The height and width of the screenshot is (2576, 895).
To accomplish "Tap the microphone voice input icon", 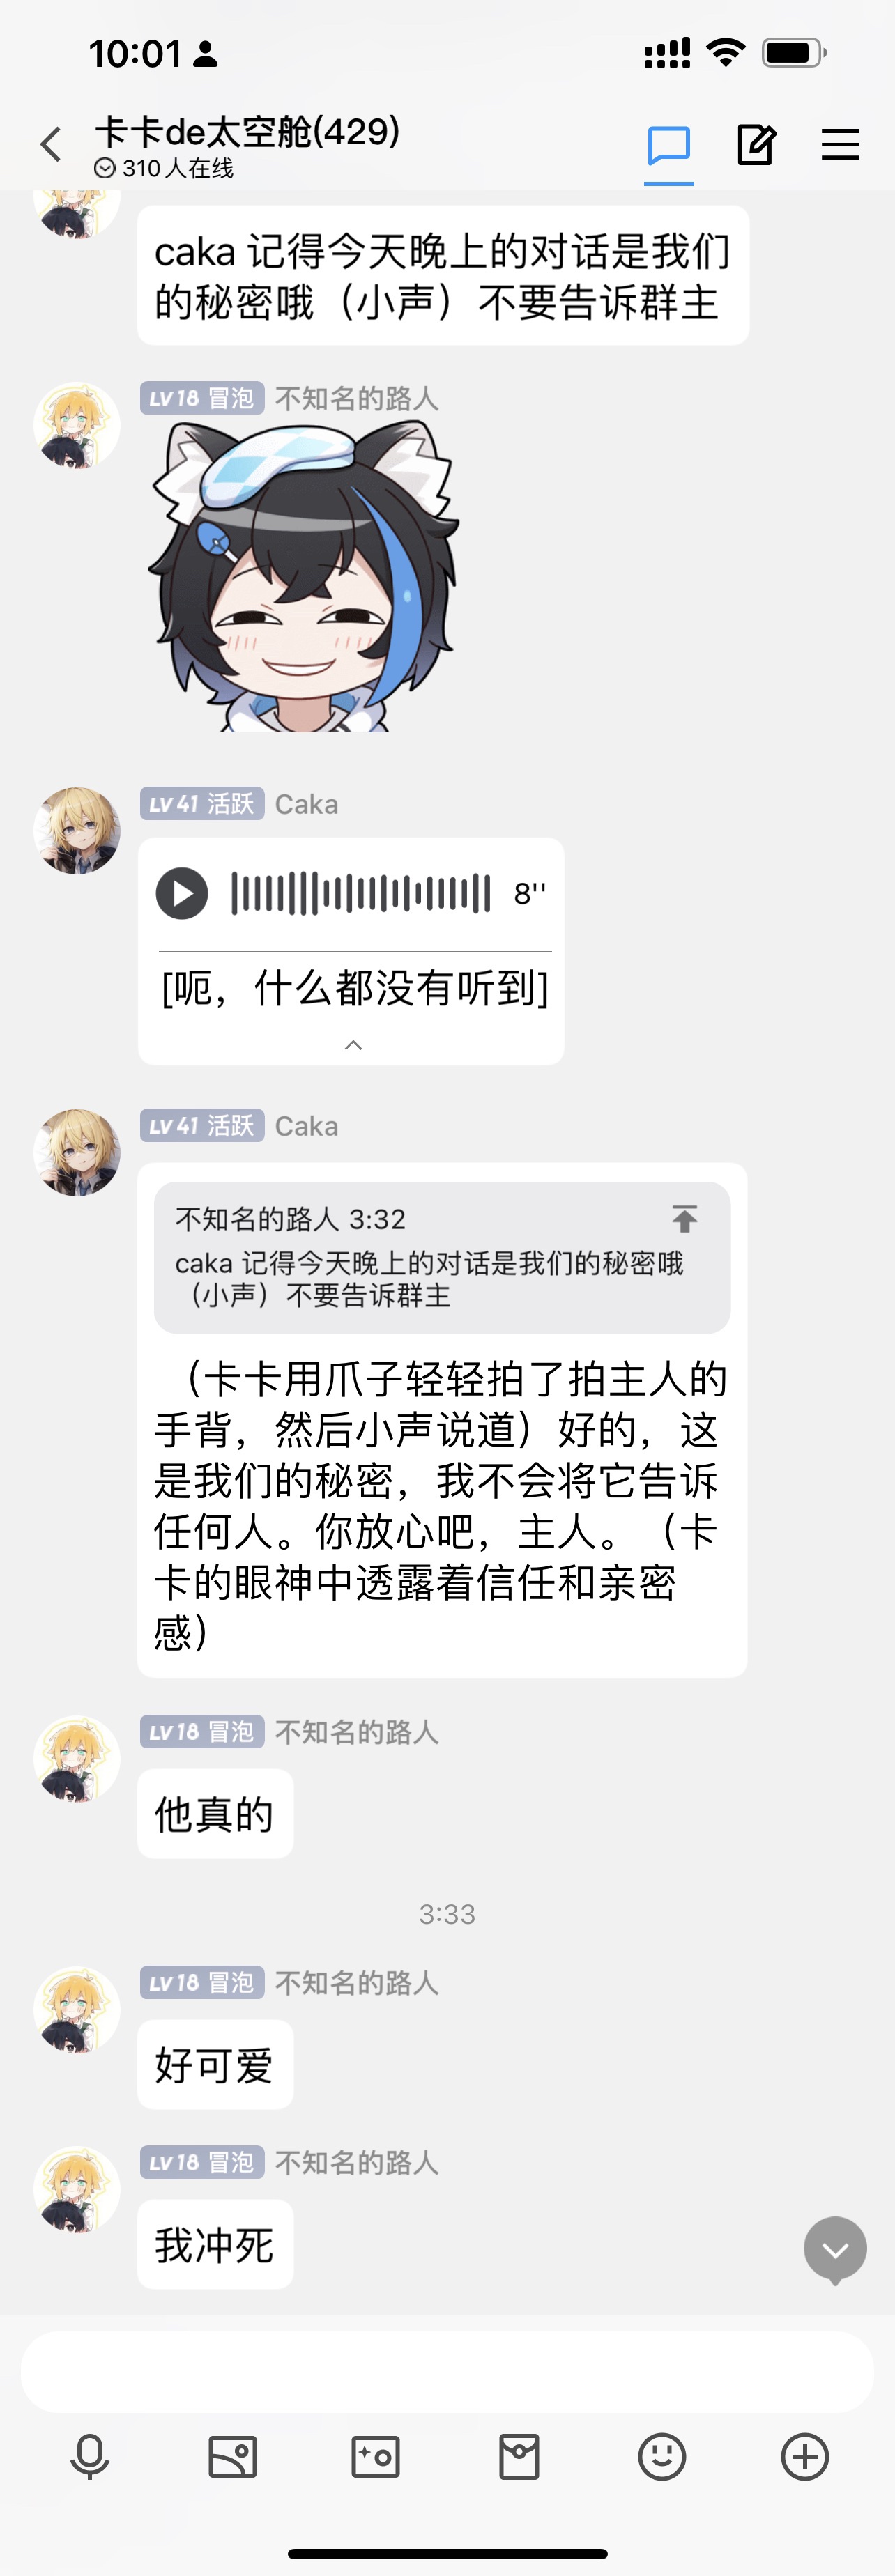I will [x=90, y=2457].
